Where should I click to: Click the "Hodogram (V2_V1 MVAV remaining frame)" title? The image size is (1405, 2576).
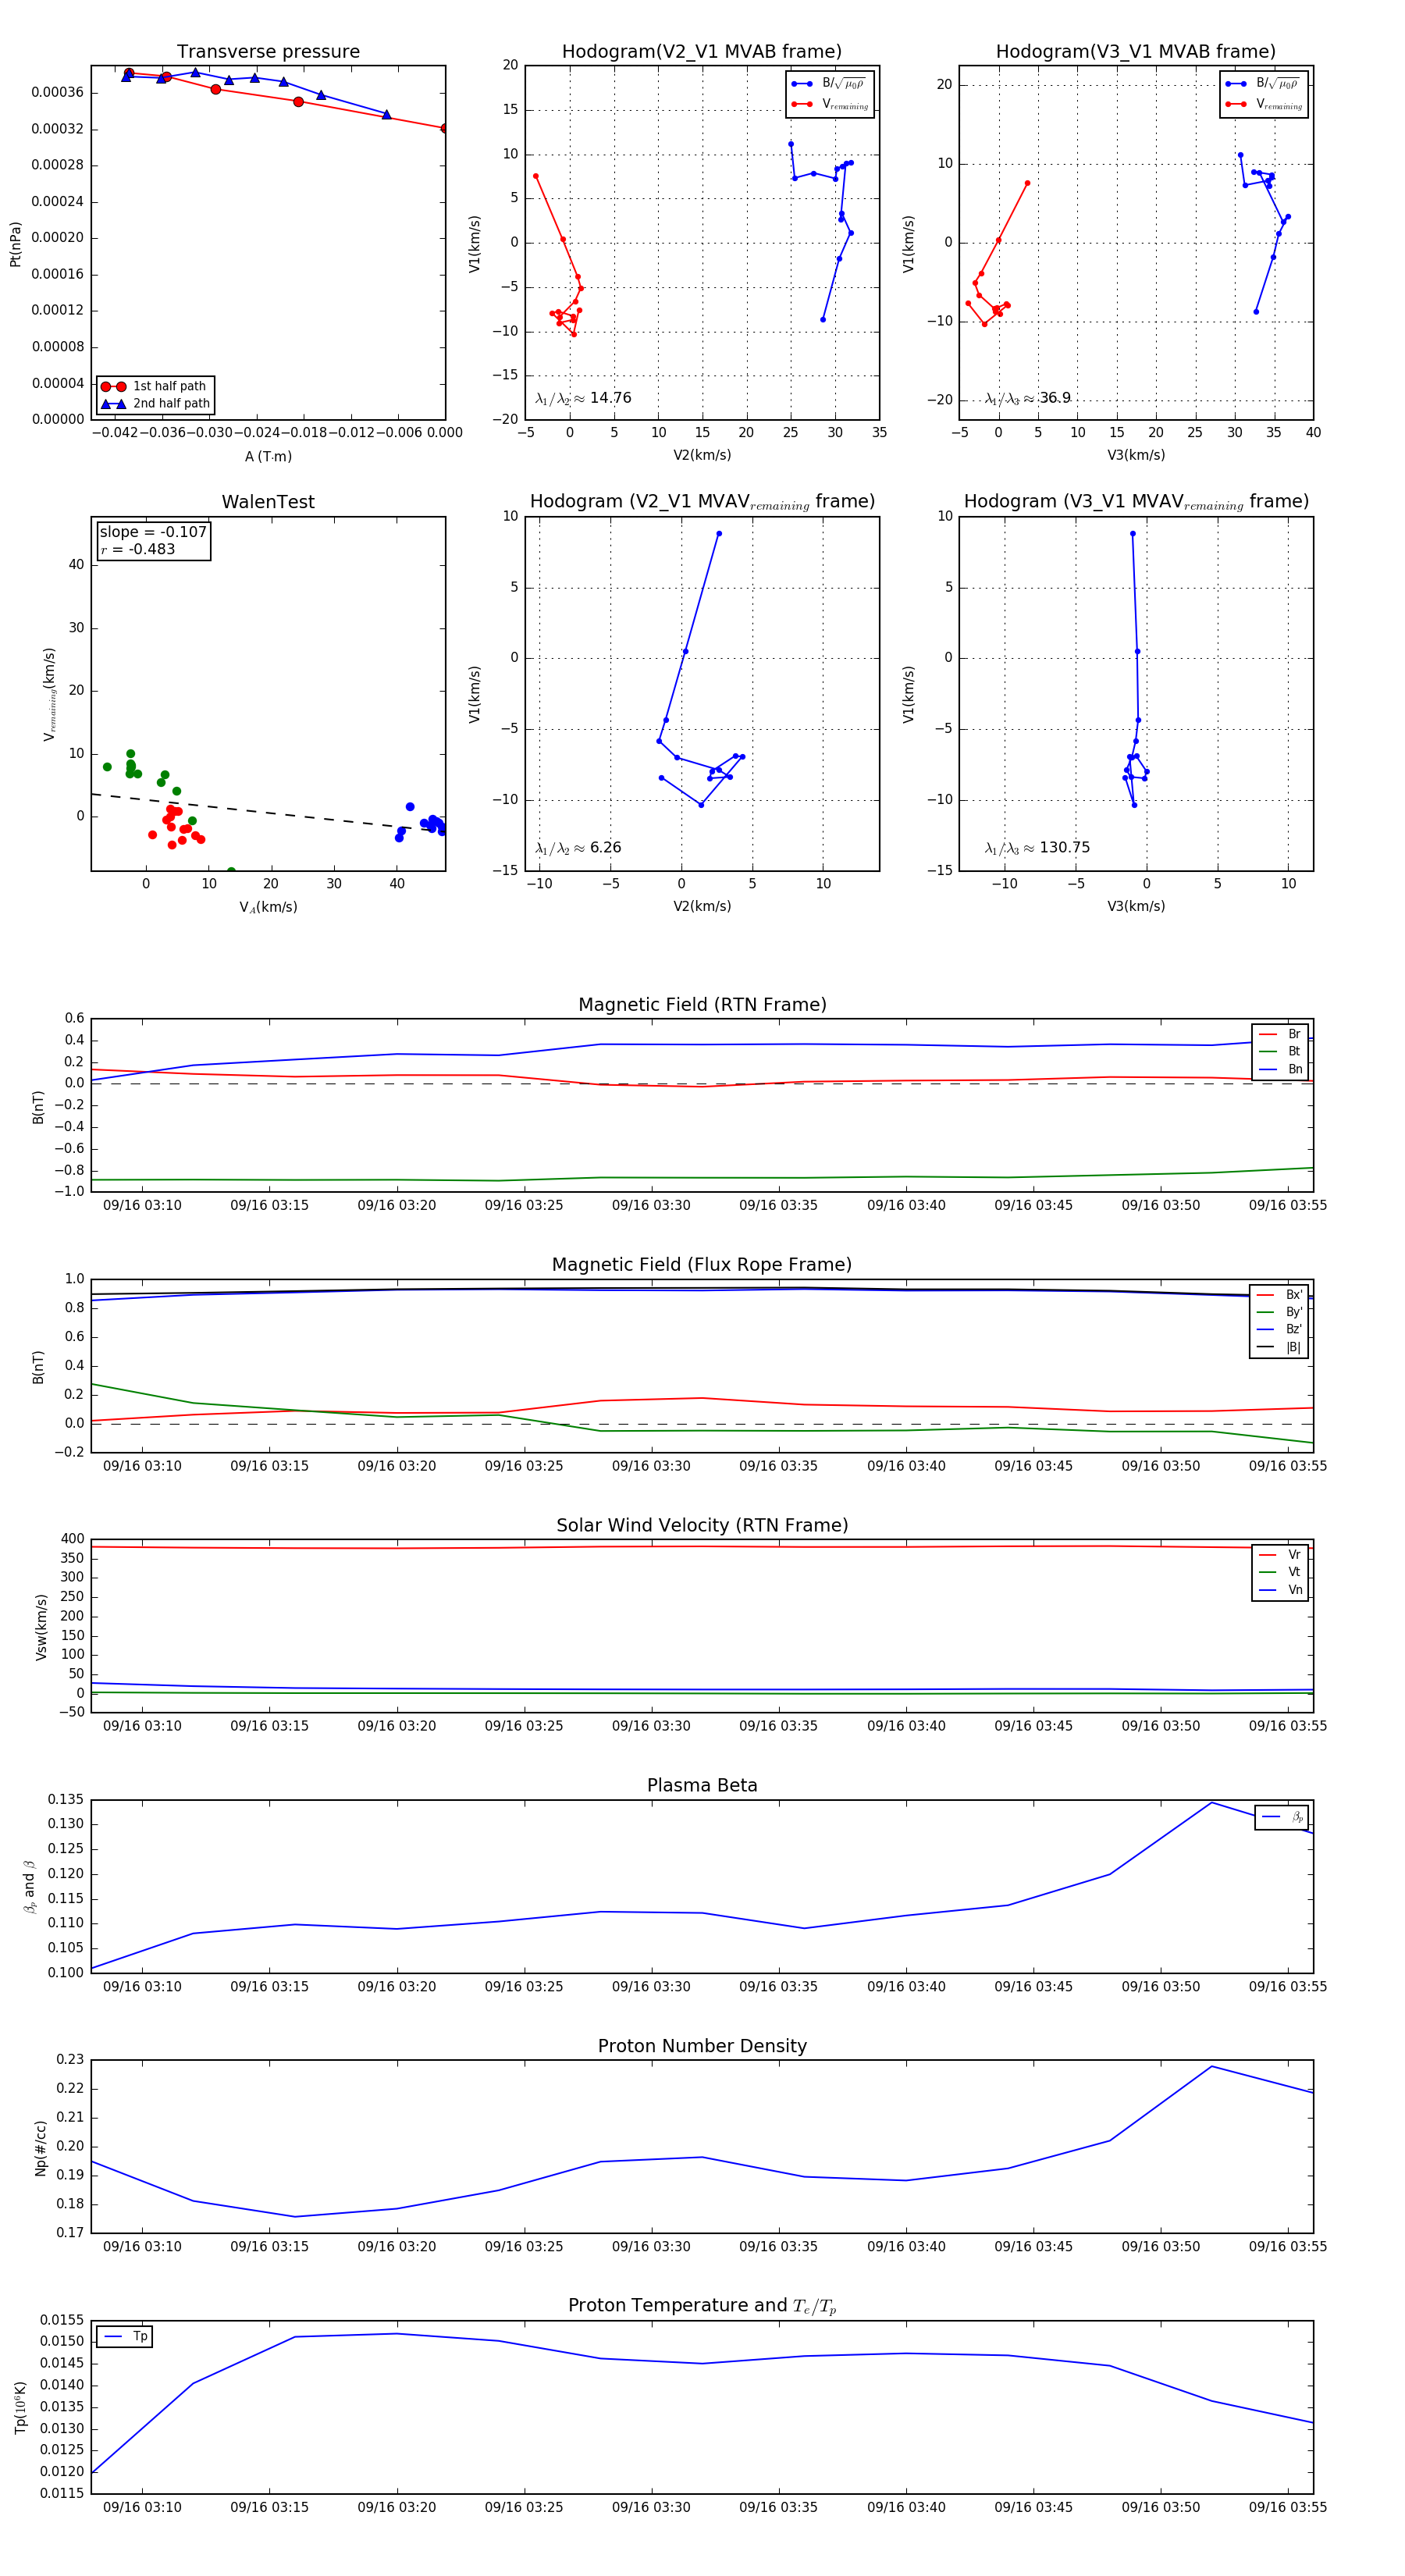coord(702,502)
